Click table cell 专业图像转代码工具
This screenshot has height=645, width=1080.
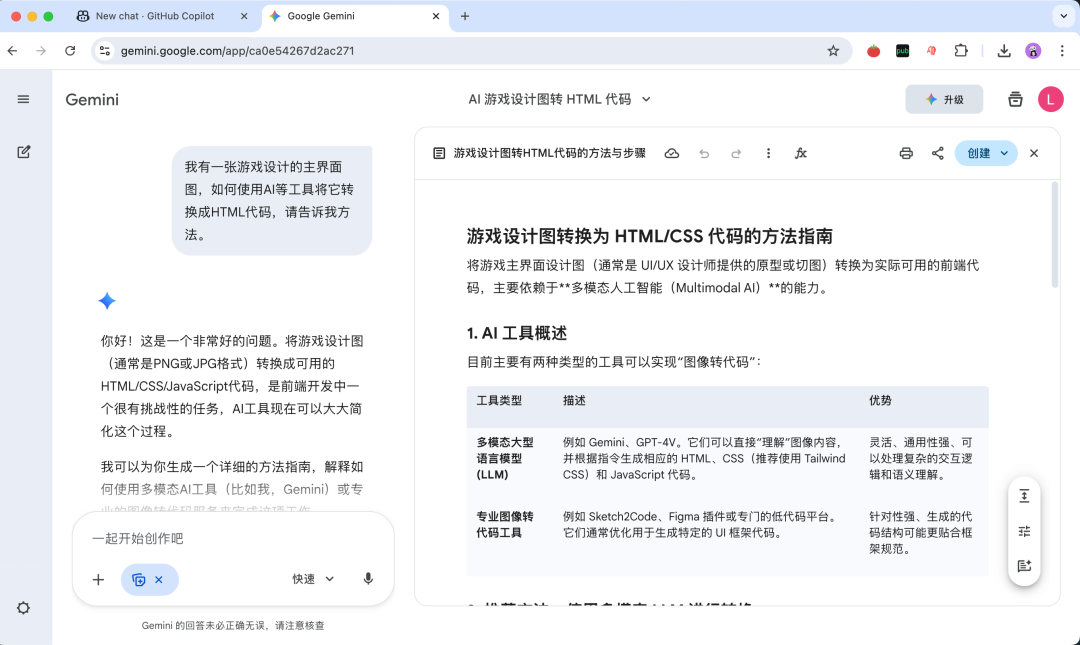[505, 524]
